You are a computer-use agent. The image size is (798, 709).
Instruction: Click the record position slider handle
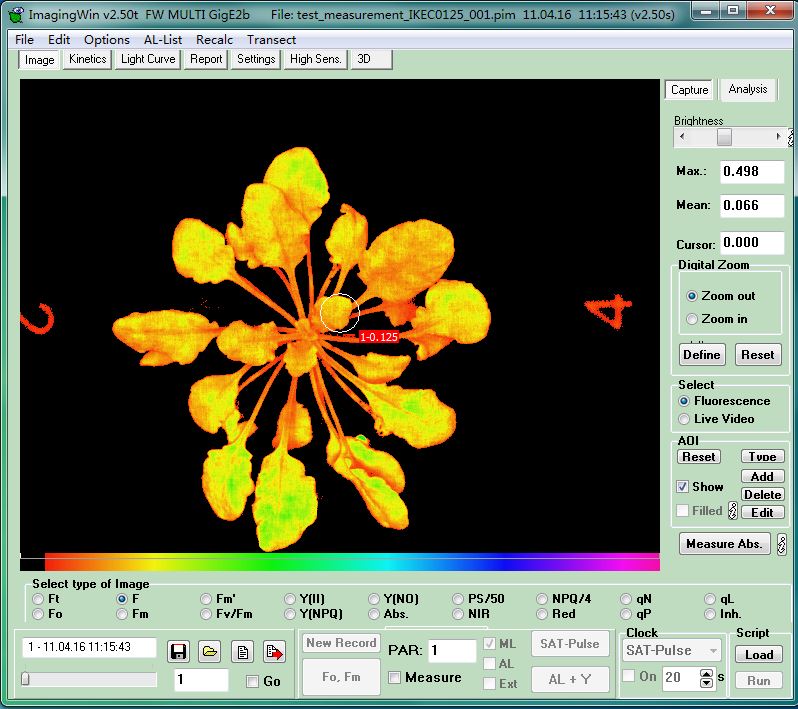(25, 679)
